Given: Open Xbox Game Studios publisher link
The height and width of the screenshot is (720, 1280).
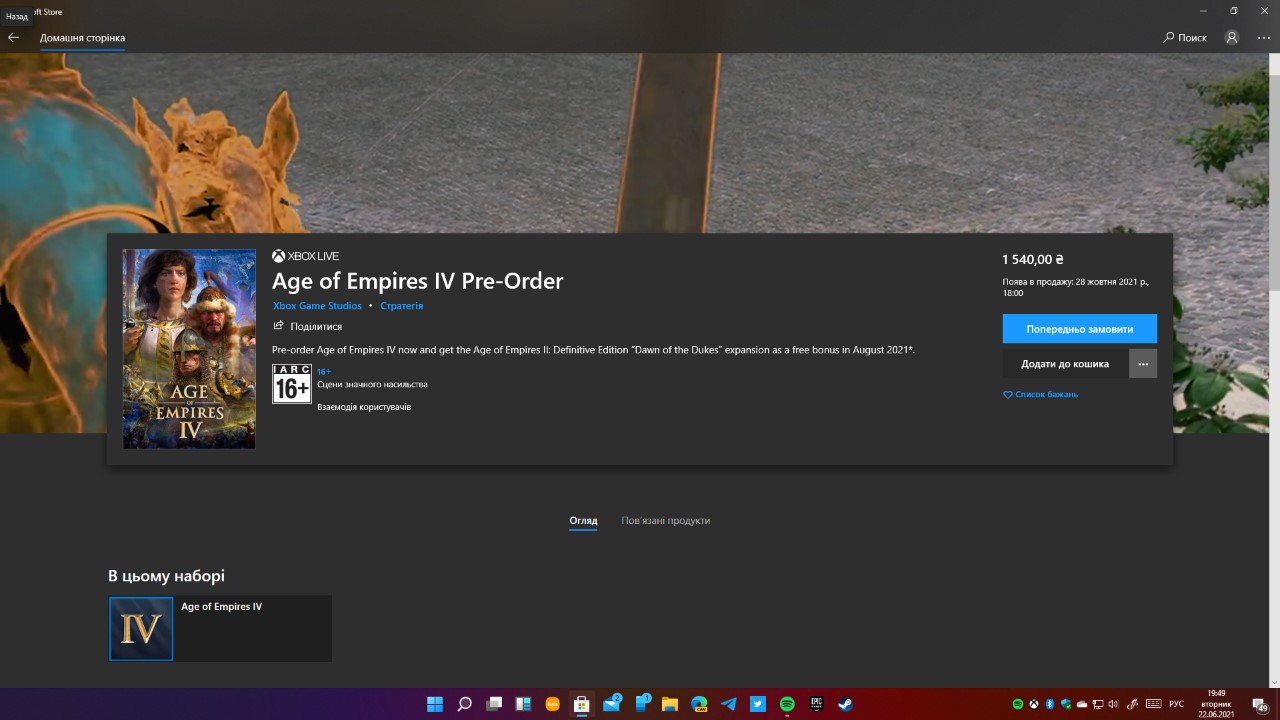Looking at the screenshot, I should click(317, 306).
